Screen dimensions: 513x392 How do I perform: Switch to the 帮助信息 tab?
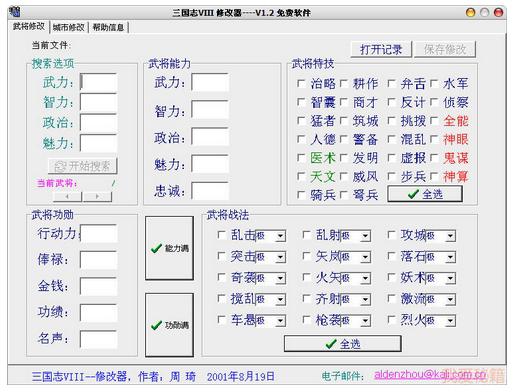[108, 27]
